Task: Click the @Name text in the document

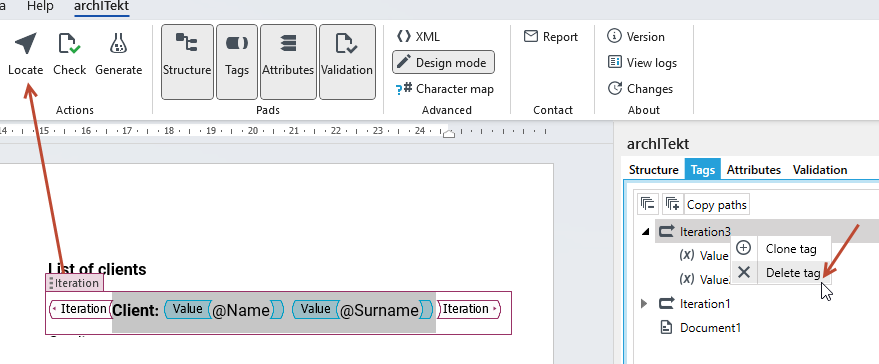Action: tap(240, 310)
